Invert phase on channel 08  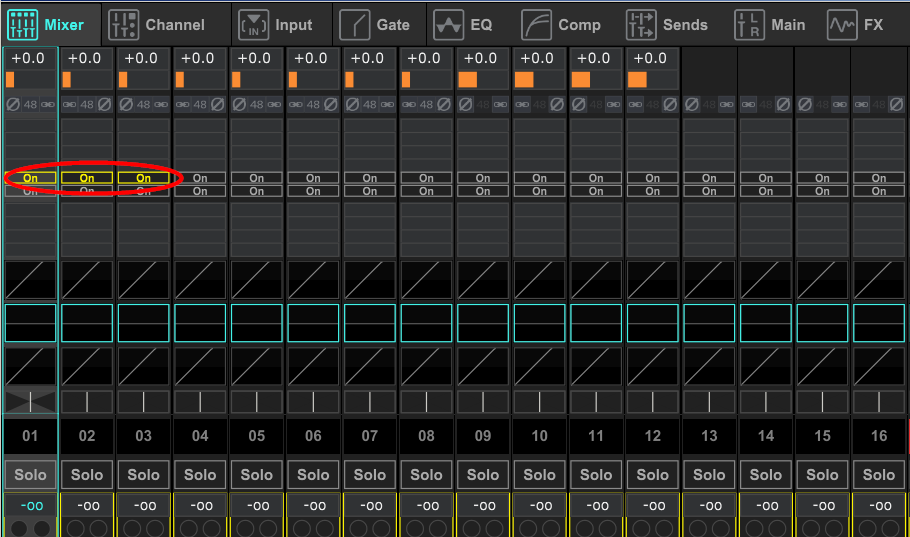(444, 104)
